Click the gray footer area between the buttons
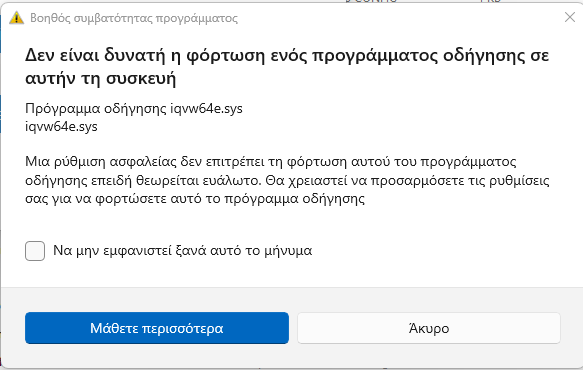The image size is (583, 370). [293, 328]
